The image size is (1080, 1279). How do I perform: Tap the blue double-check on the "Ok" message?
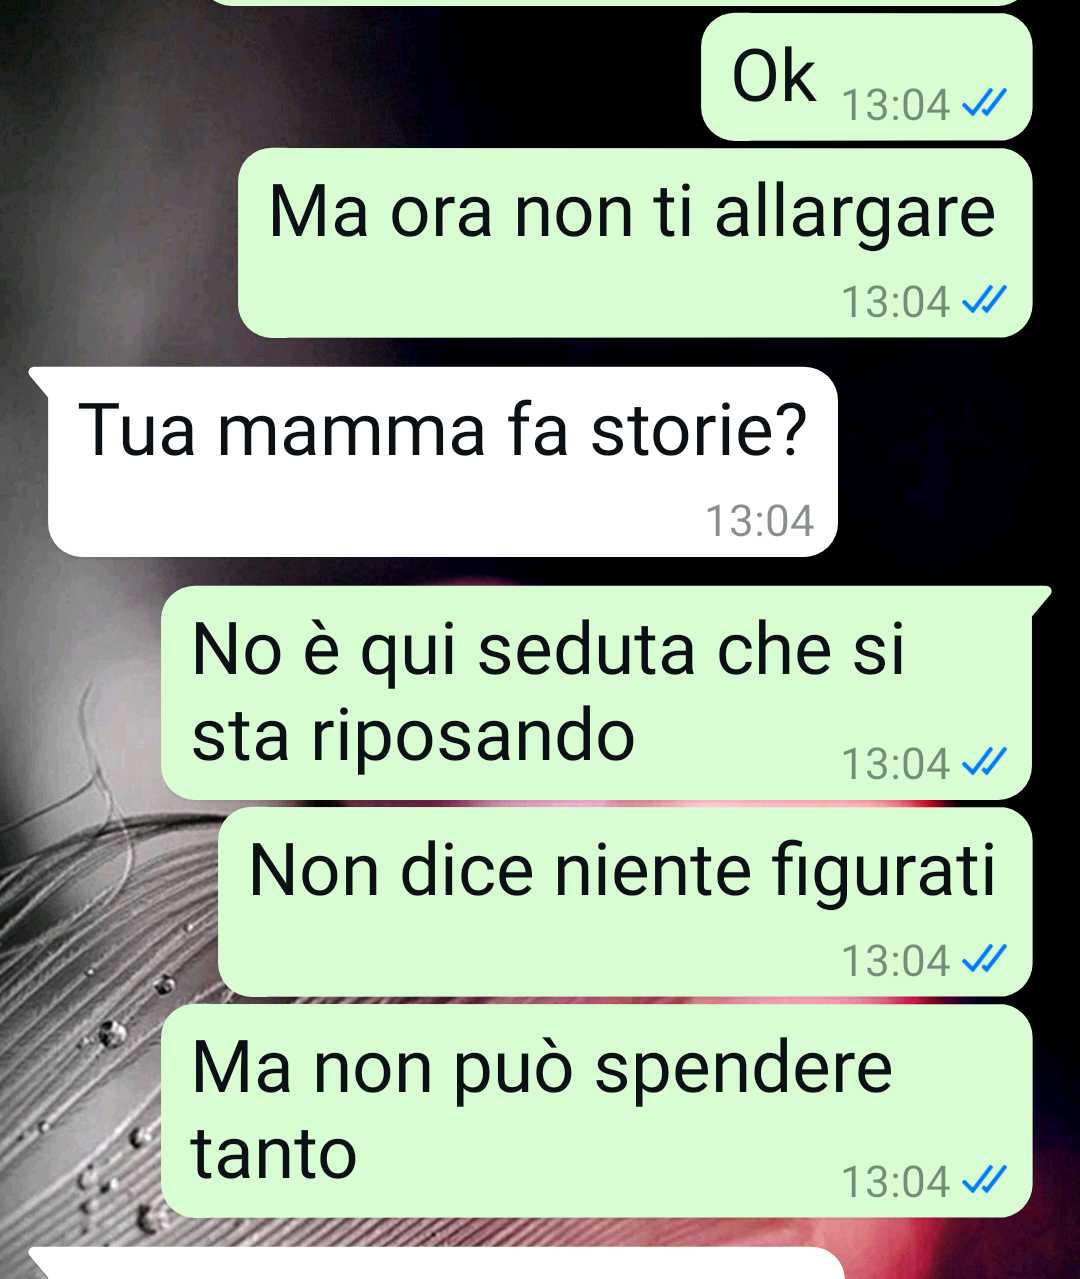(x=982, y=103)
